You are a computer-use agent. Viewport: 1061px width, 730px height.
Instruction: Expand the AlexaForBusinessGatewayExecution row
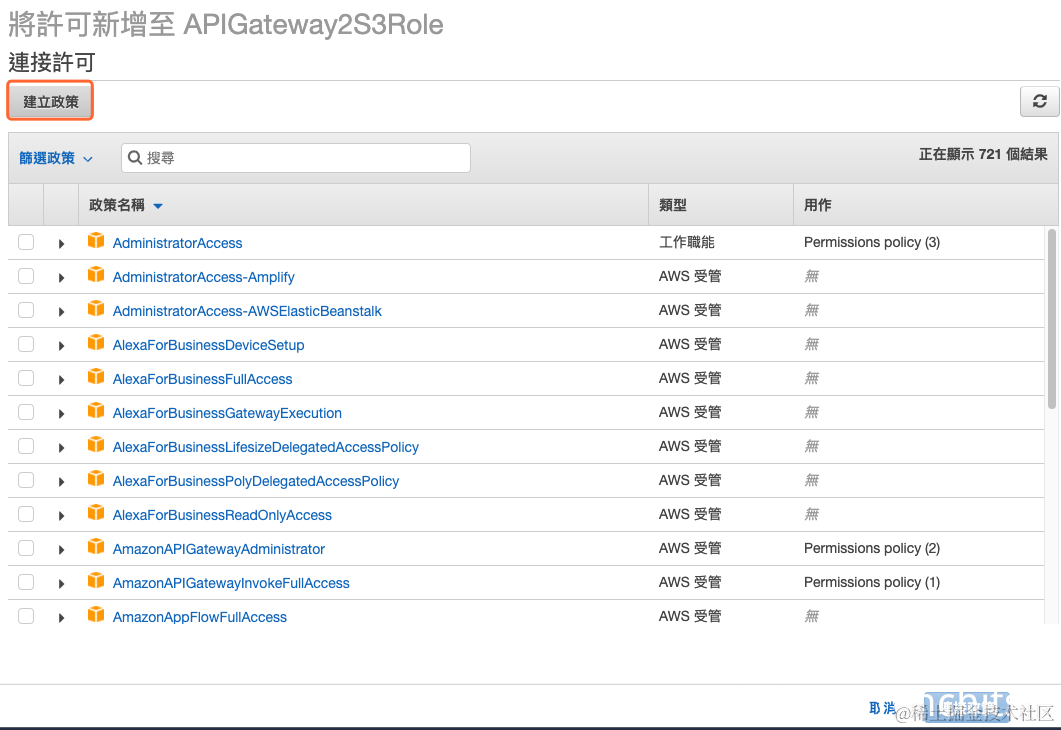coord(61,414)
